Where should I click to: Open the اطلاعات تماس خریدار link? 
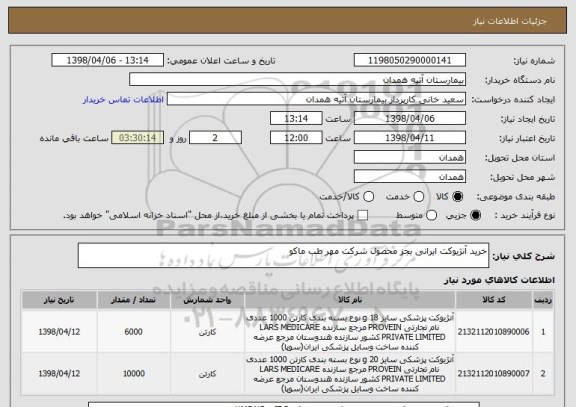123,100
